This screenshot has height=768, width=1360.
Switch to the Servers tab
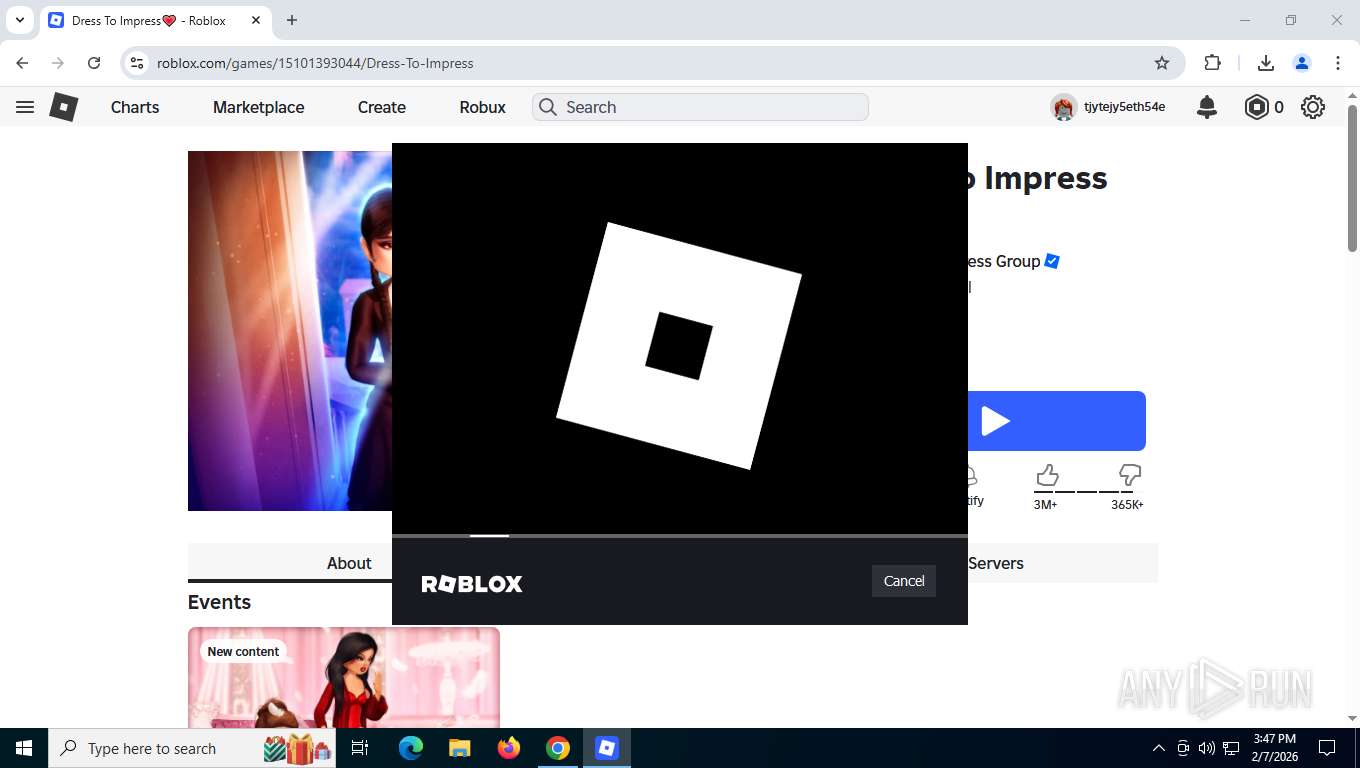coord(996,563)
